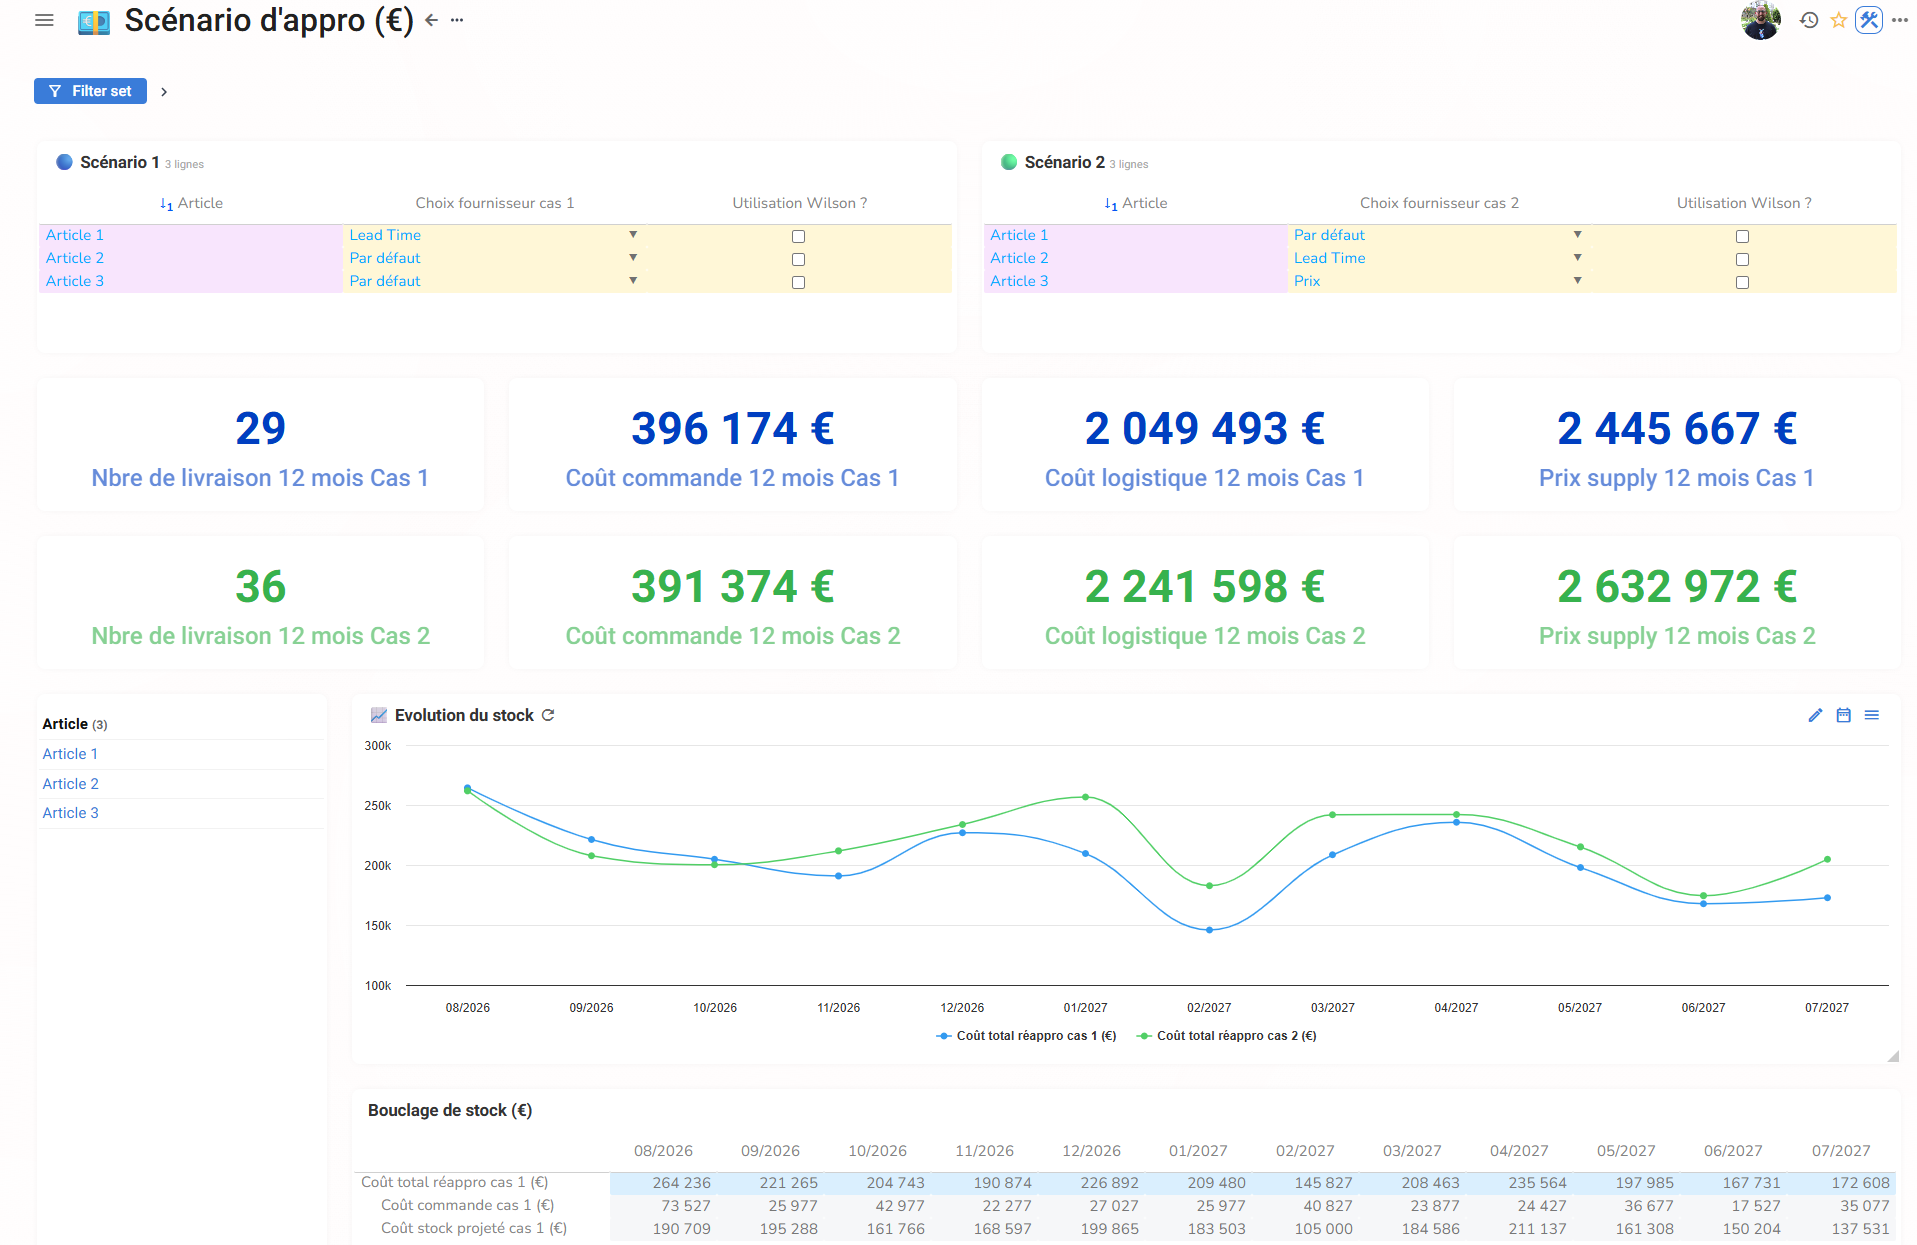Go back using the arrow beside the title

(432, 20)
